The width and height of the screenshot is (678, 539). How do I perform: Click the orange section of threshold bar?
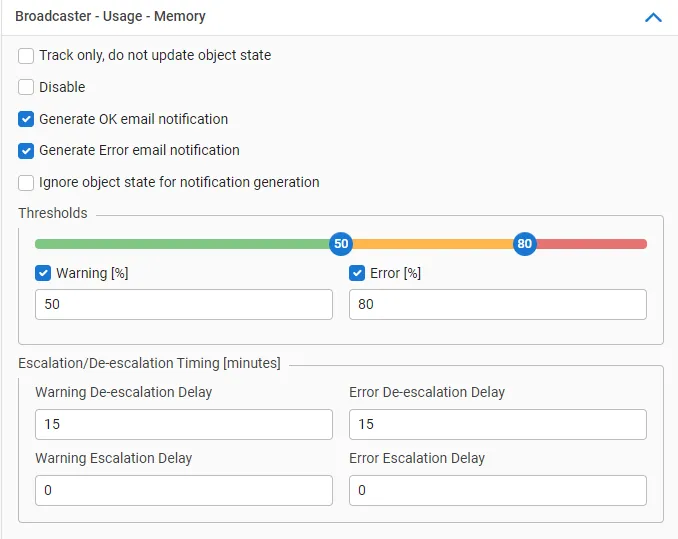tap(432, 244)
